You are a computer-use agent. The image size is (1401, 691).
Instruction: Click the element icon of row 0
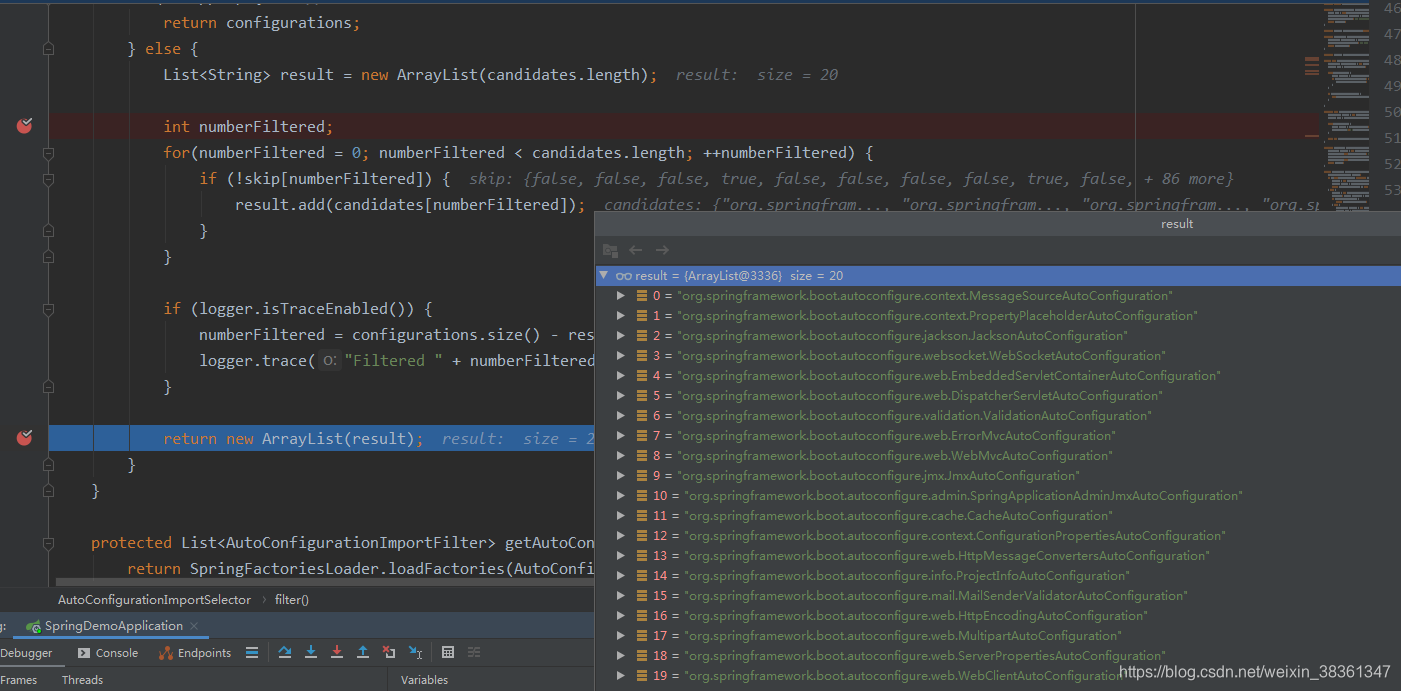[641, 295]
